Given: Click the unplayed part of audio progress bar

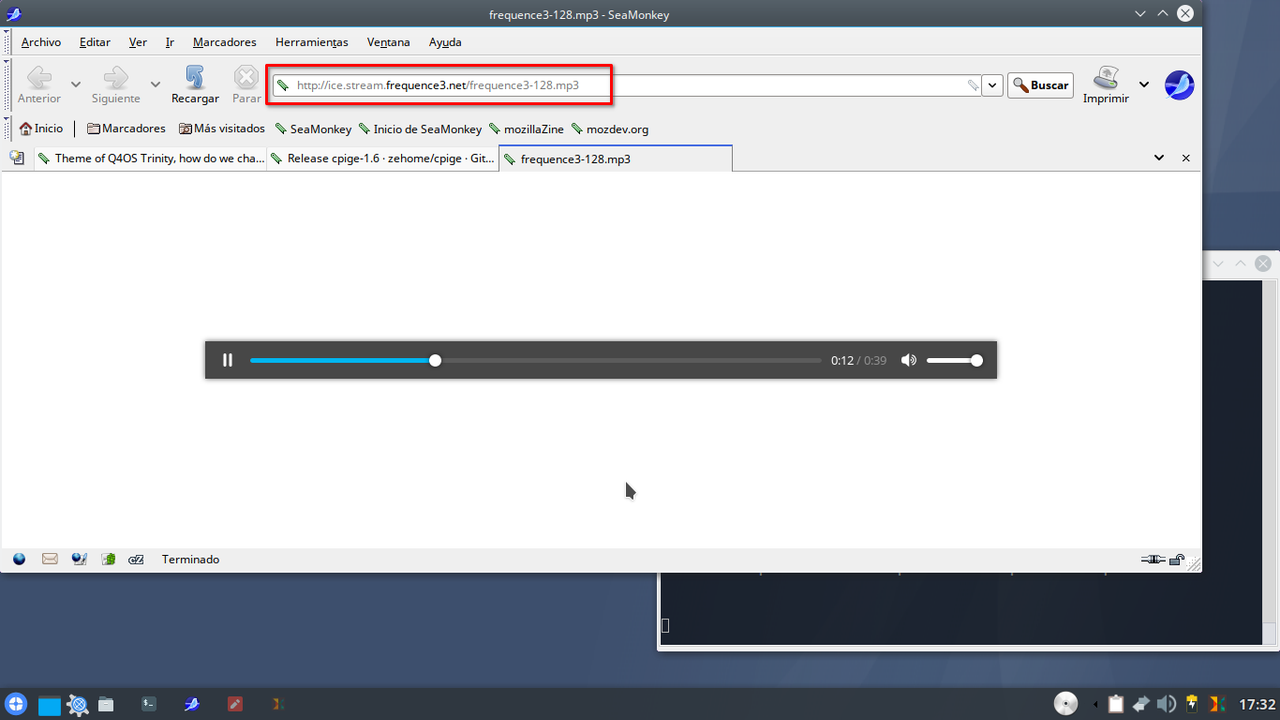Looking at the screenshot, I should click(x=628, y=360).
